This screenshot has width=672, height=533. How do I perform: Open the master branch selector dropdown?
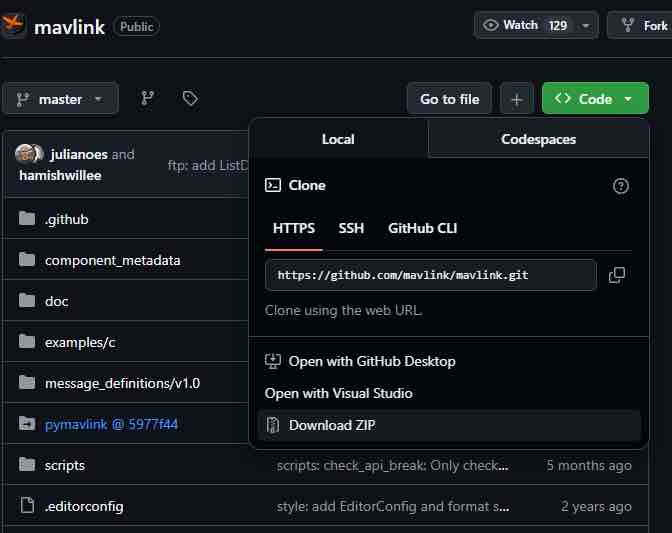click(x=60, y=99)
